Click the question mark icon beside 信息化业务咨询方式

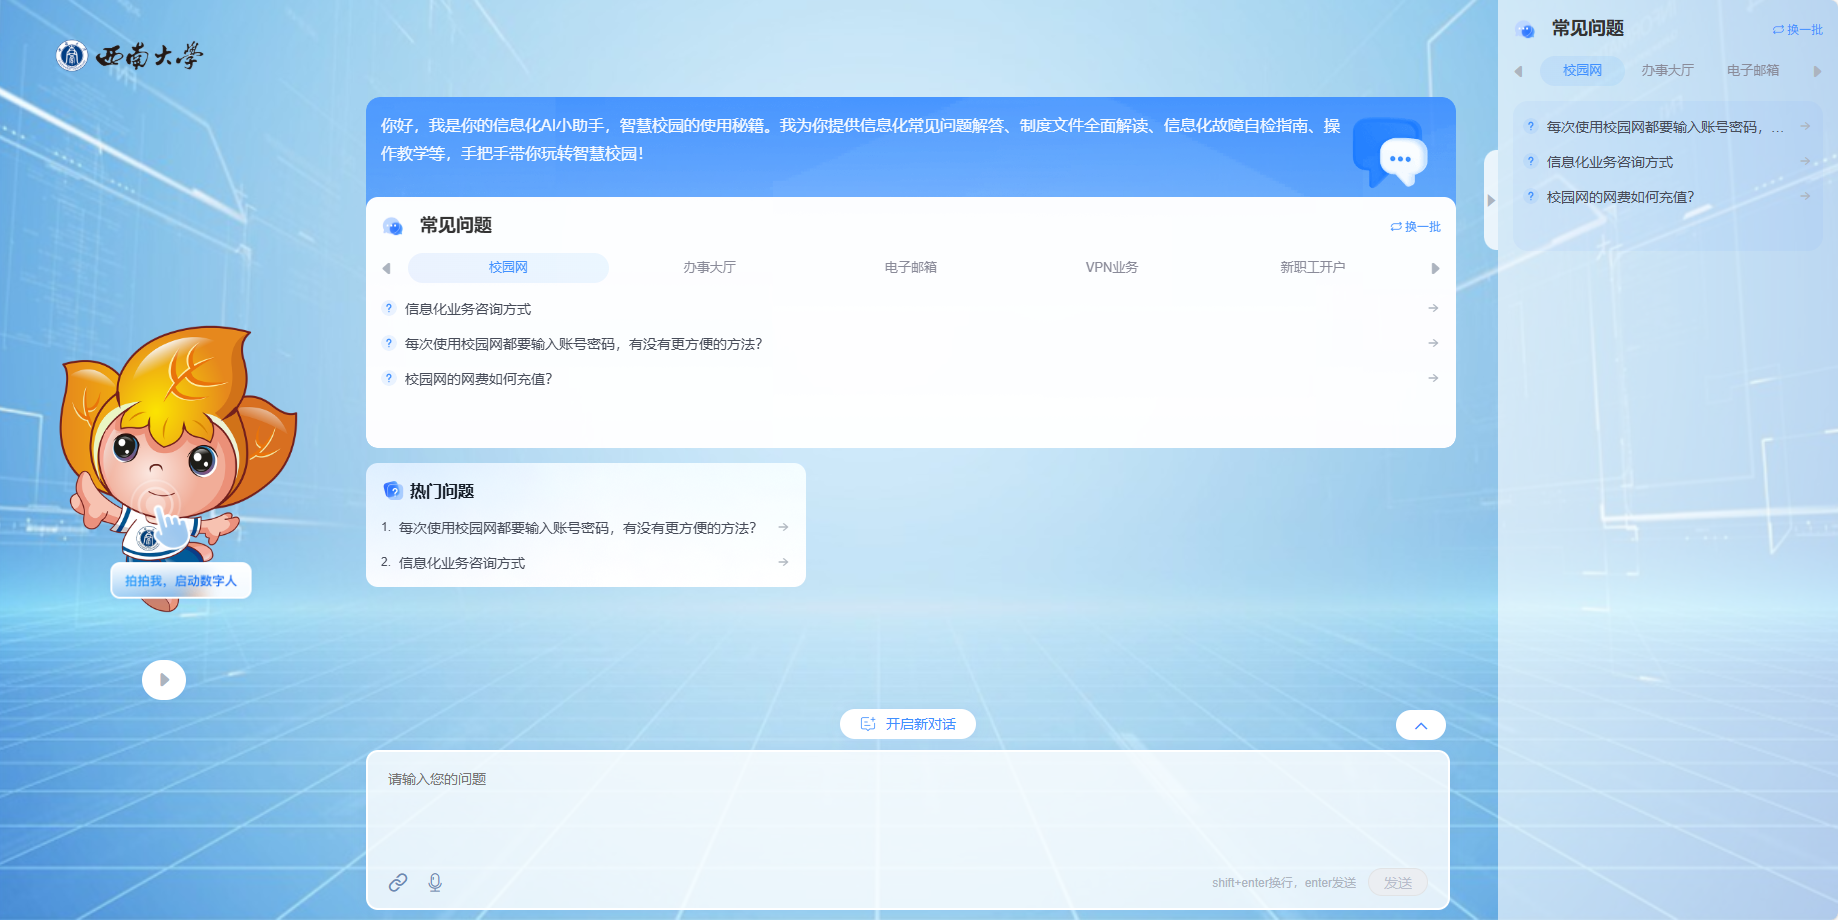click(389, 308)
